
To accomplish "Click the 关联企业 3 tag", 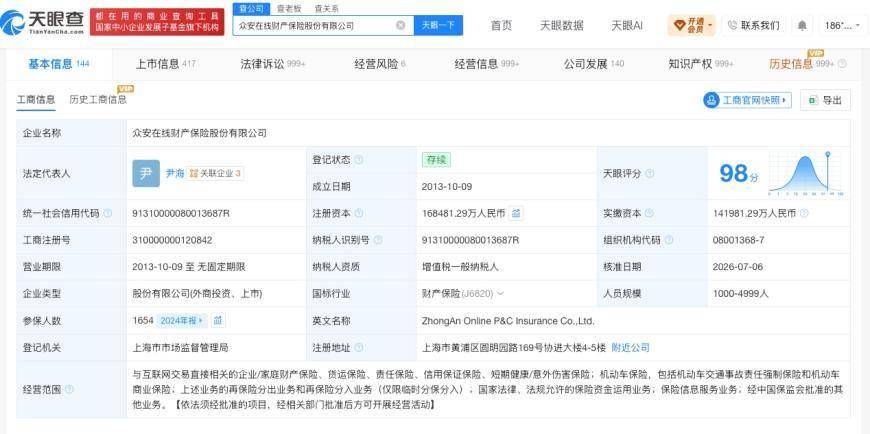I will click(x=215, y=174).
